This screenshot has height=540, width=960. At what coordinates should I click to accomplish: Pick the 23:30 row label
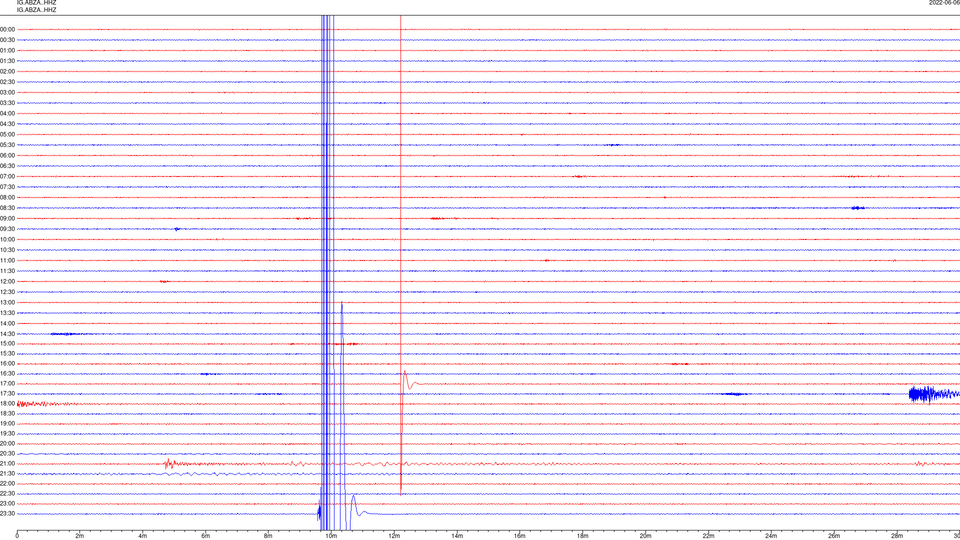(x=7, y=514)
